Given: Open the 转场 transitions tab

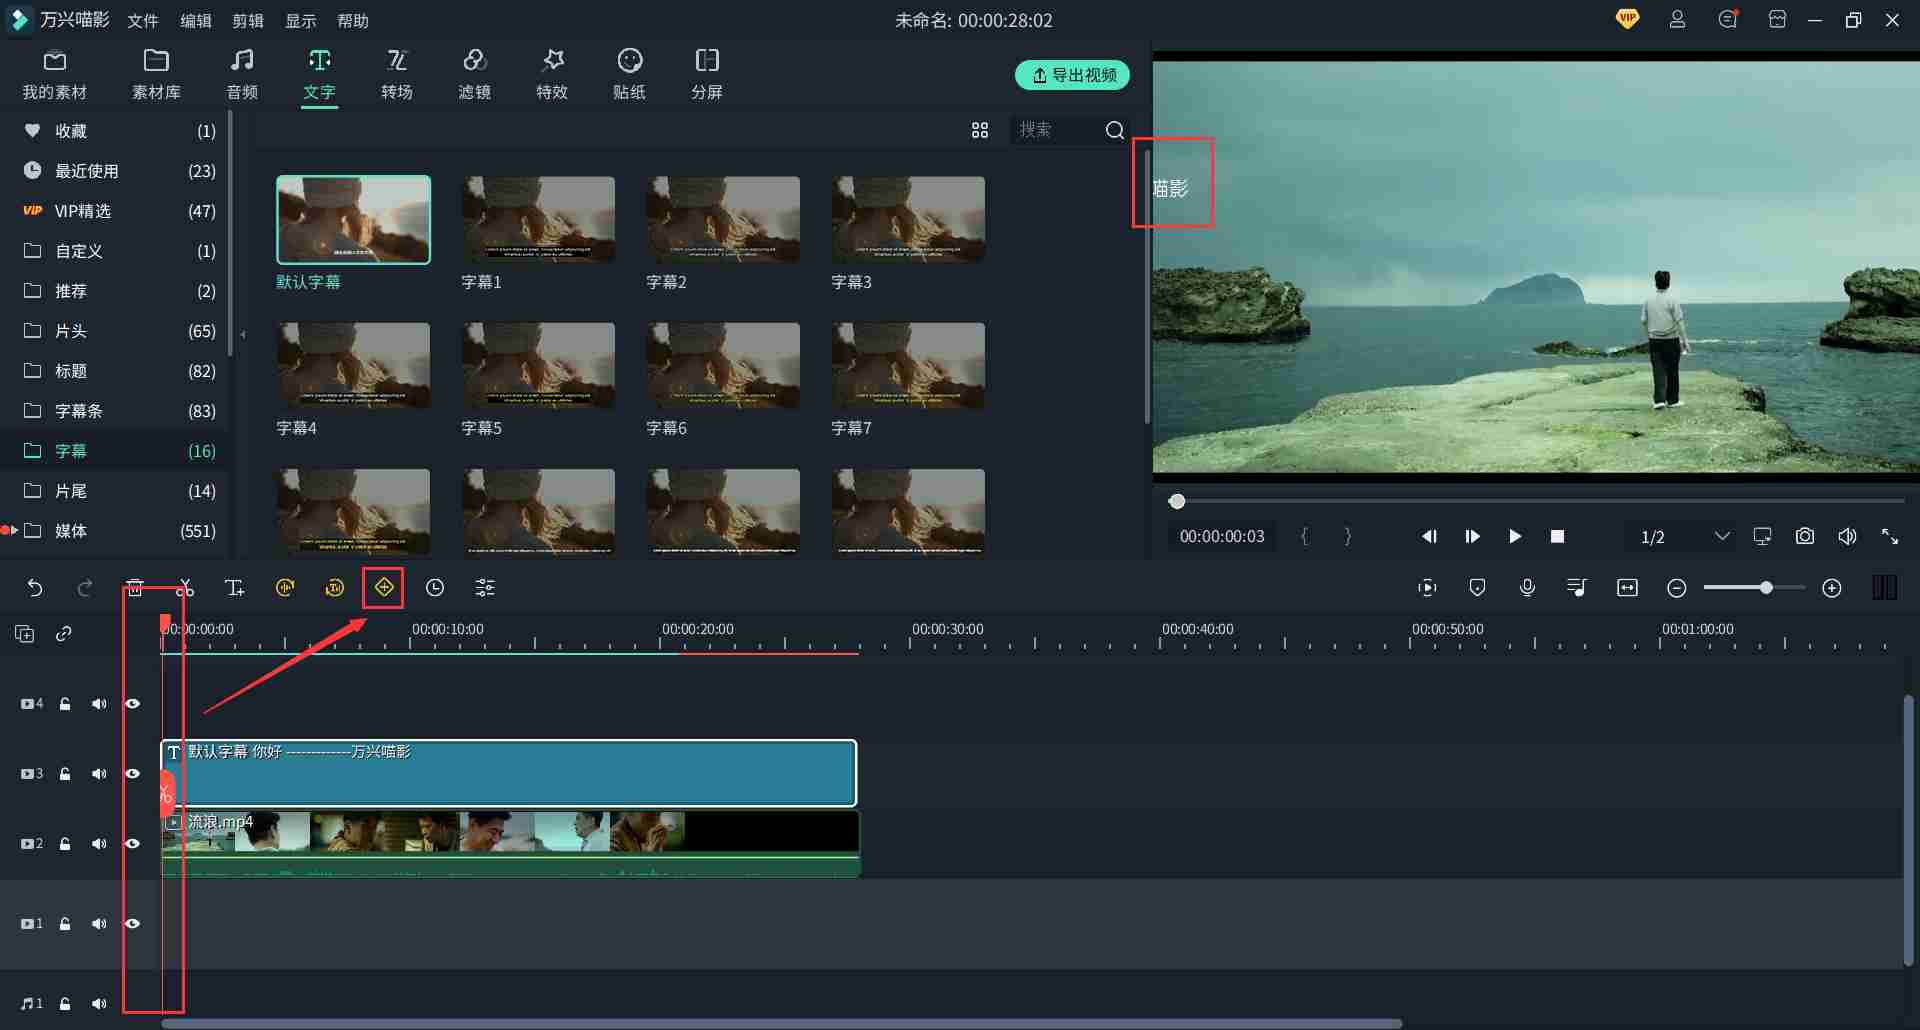Looking at the screenshot, I should point(397,74).
